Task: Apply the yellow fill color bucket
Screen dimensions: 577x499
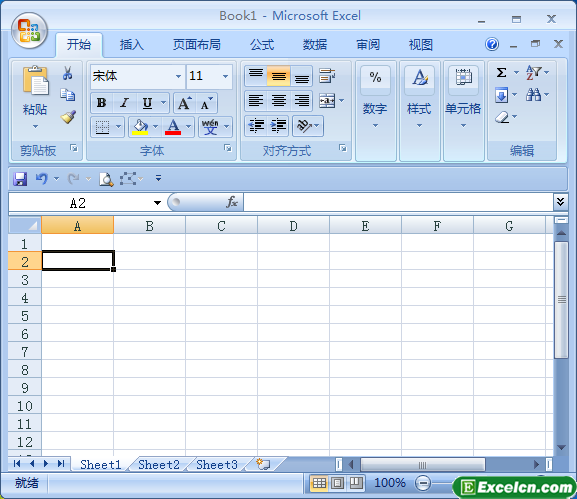Action: [140, 127]
